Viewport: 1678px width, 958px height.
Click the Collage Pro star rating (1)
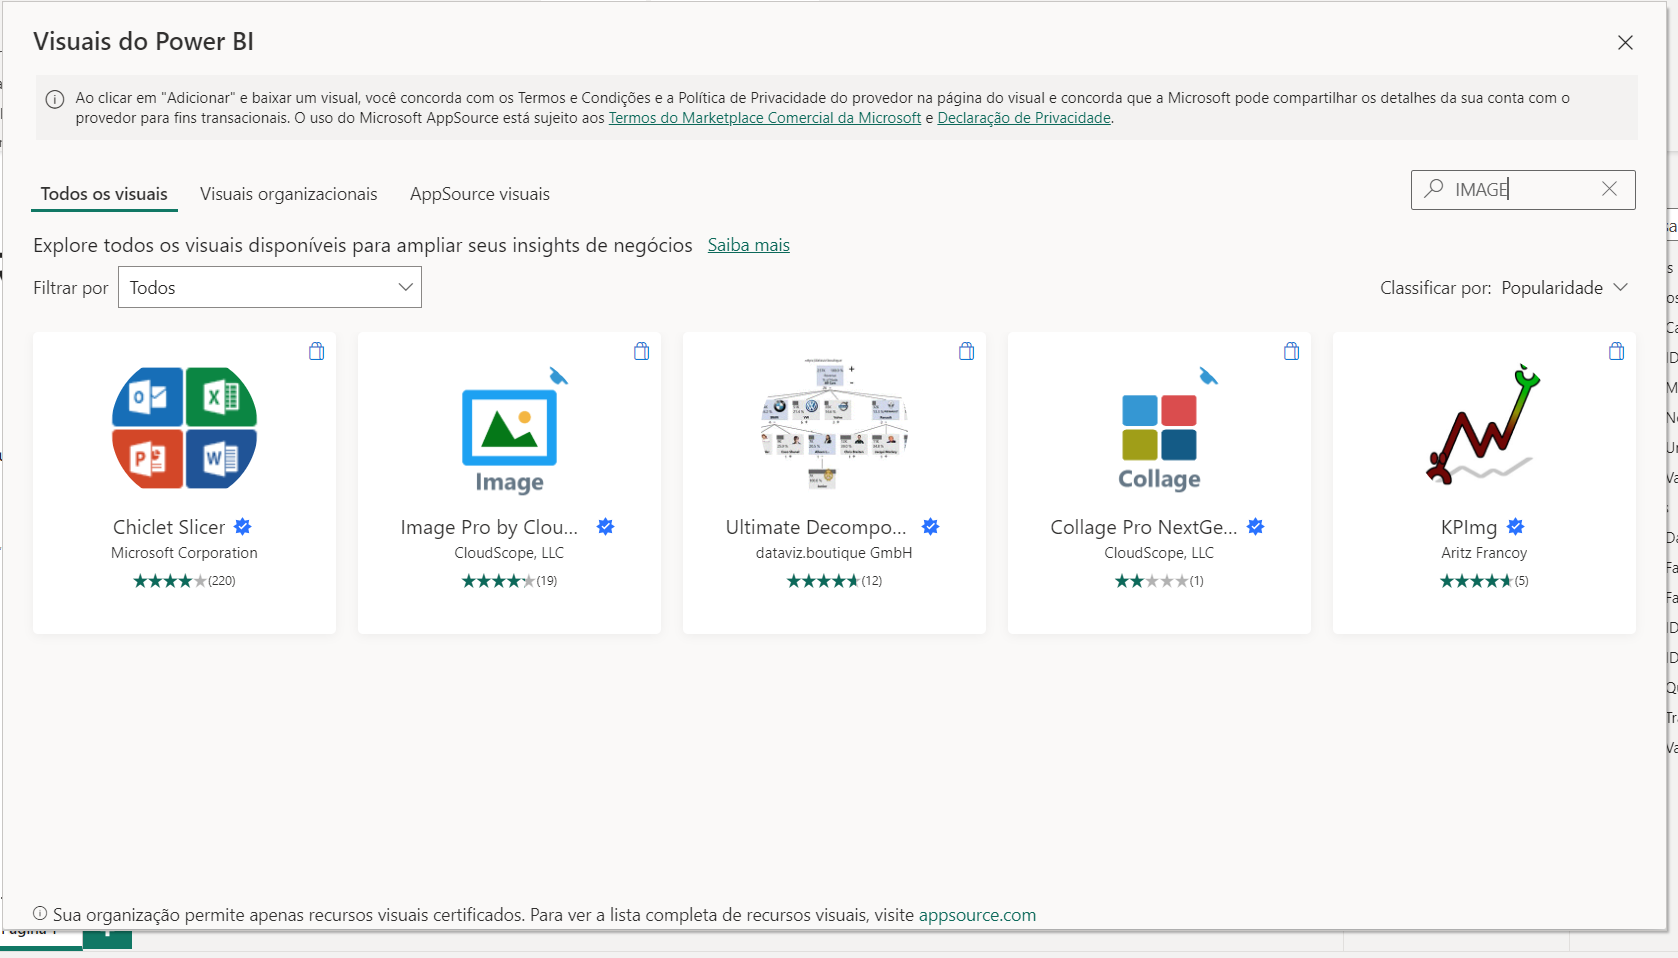click(1159, 581)
